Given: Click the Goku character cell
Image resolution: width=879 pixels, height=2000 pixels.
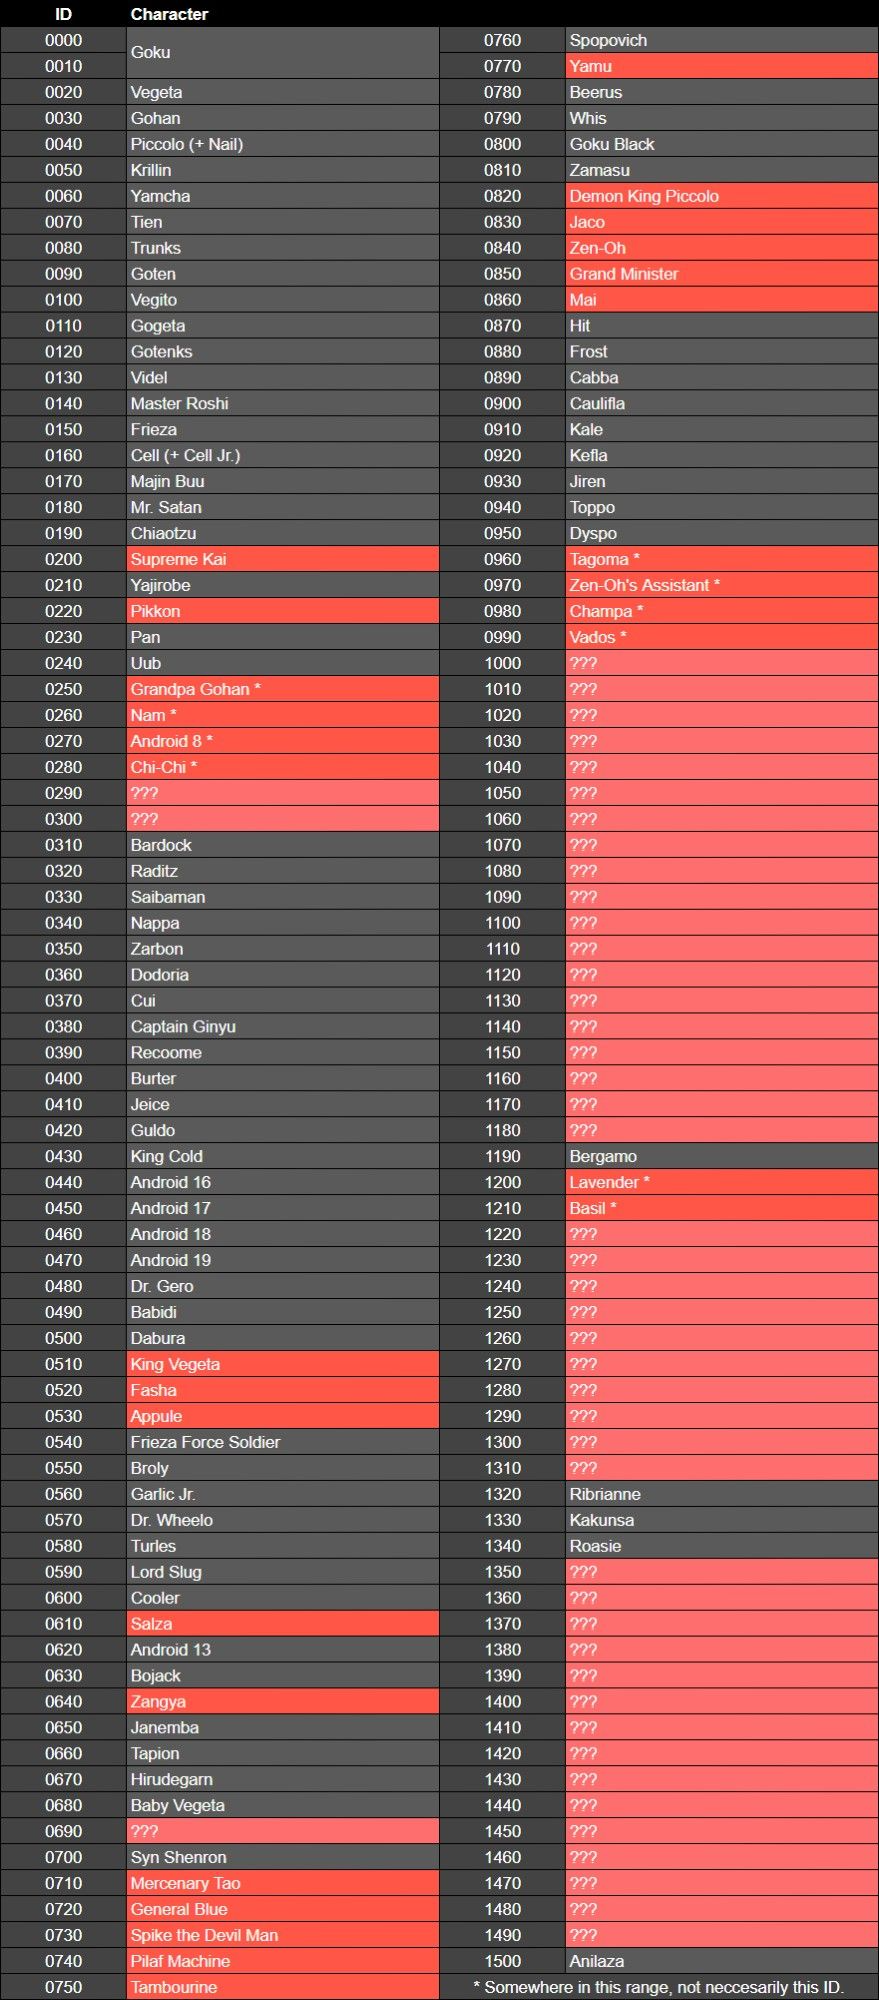Looking at the screenshot, I should coord(282,52).
